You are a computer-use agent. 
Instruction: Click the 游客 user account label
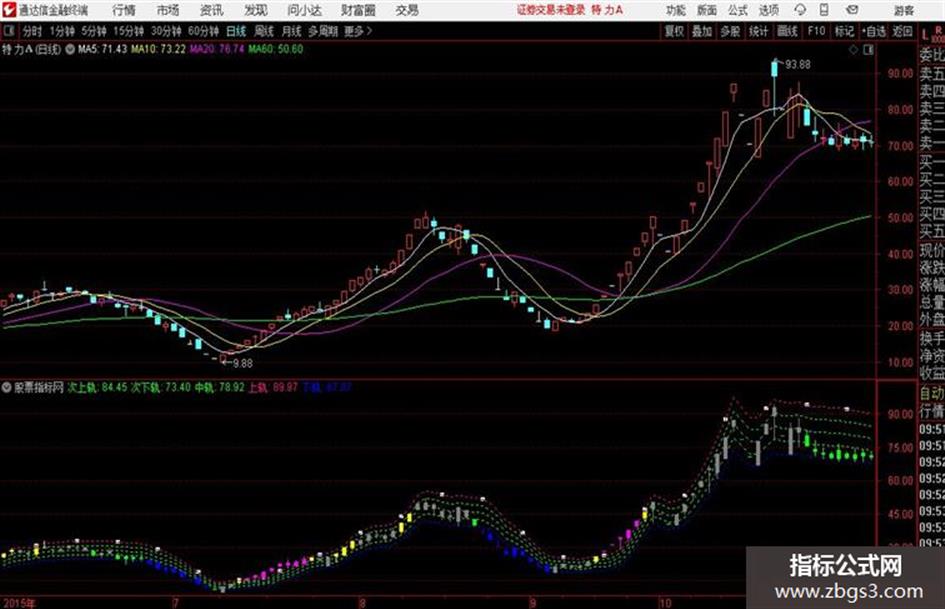tap(903, 10)
